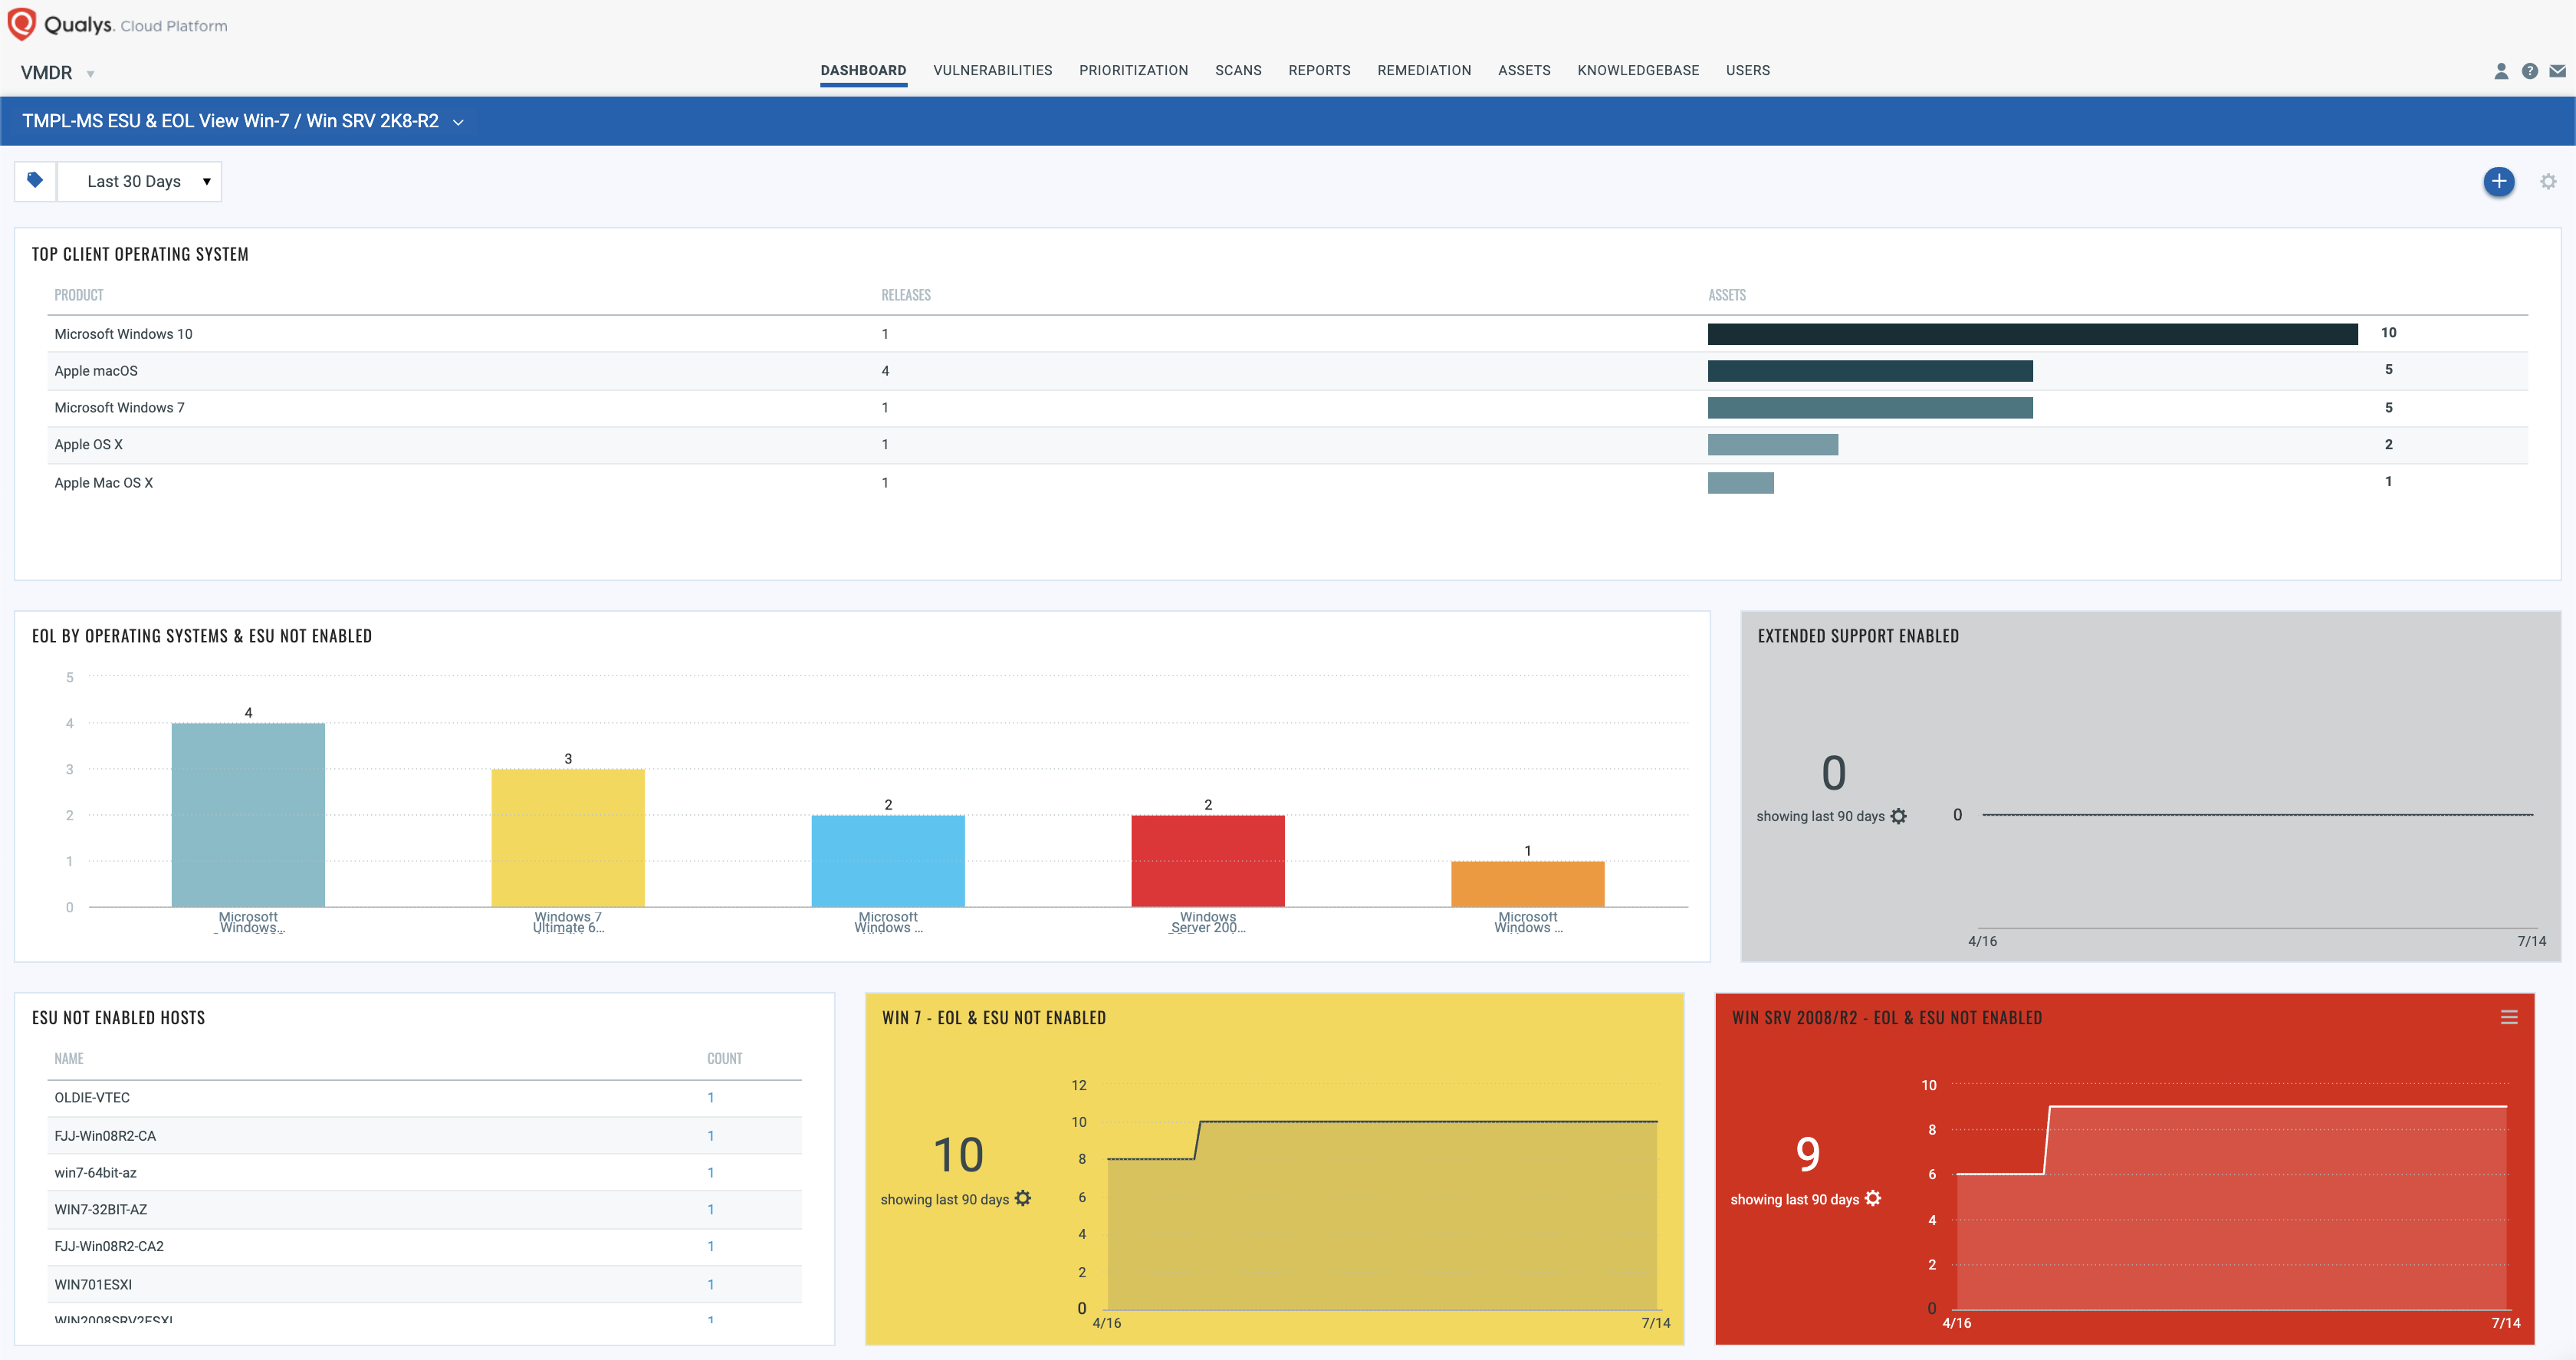Open the hamburger menu on WIN SRV 2008/R2 widget
The height and width of the screenshot is (1360, 2576).
[2509, 1017]
